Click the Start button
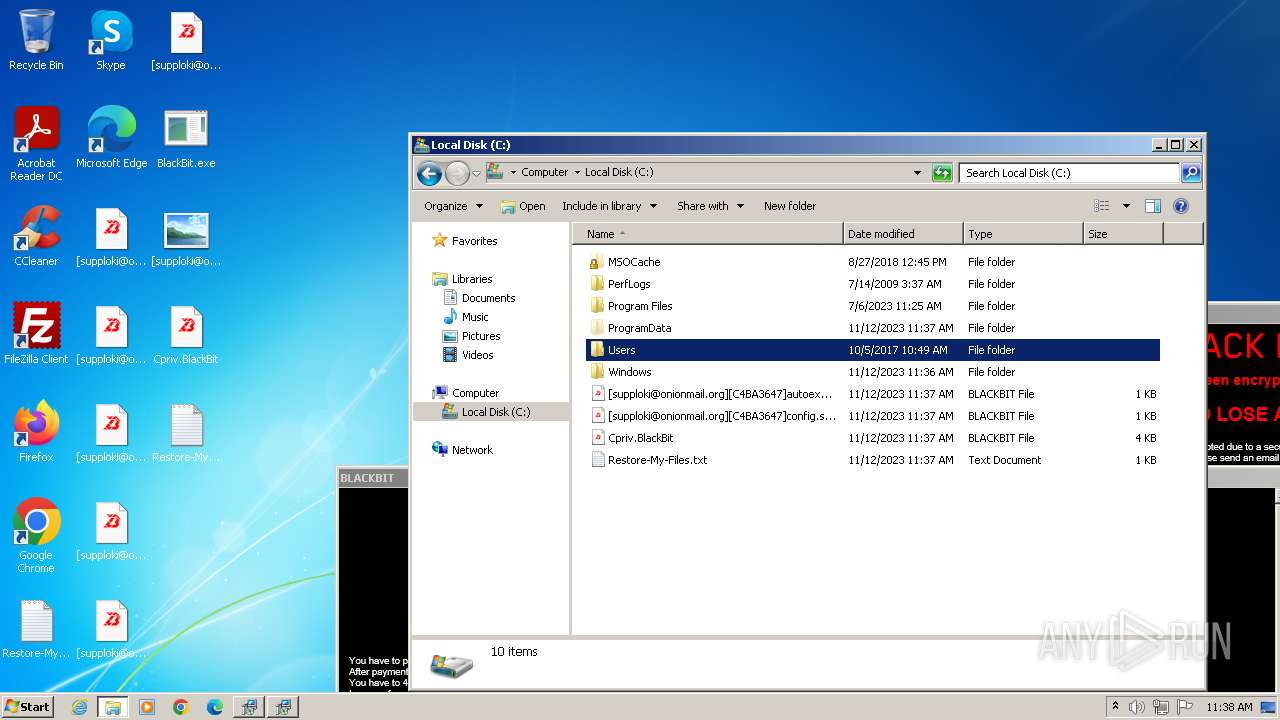1280x720 pixels. click(x=28, y=707)
